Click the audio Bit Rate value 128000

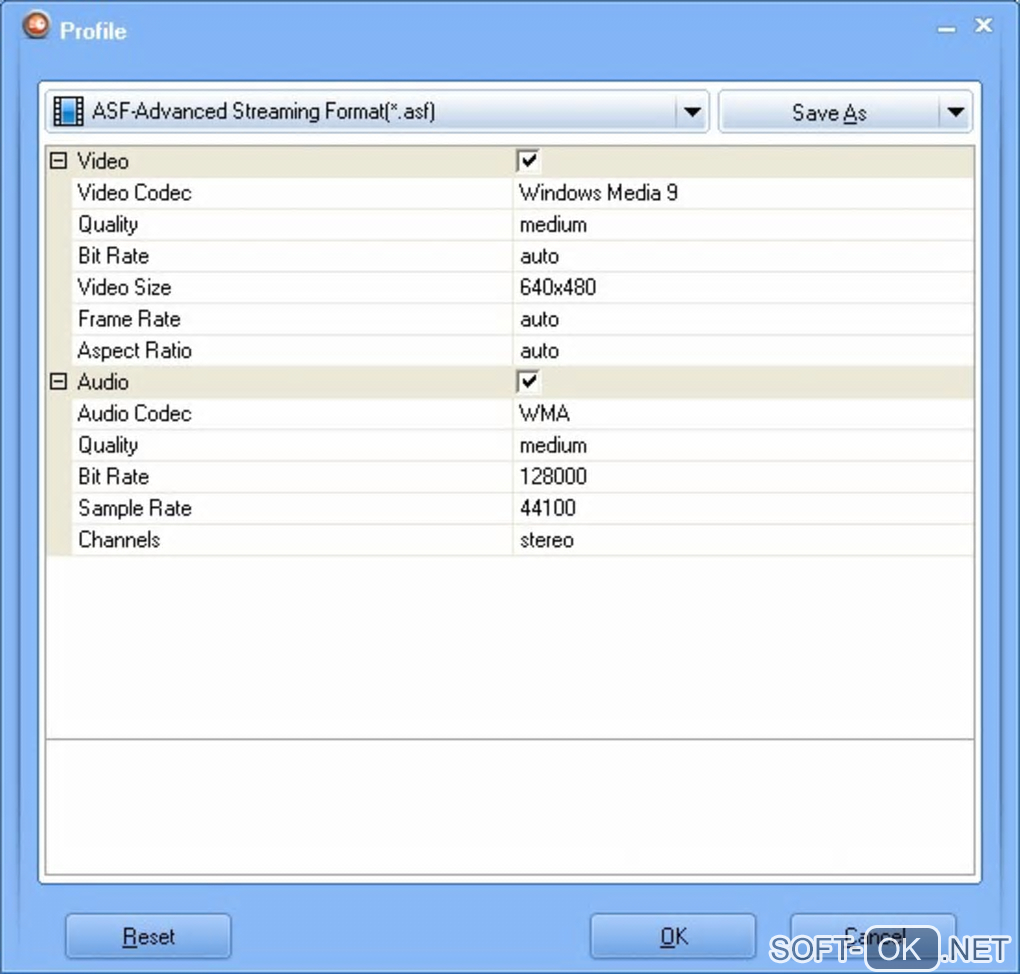553,476
